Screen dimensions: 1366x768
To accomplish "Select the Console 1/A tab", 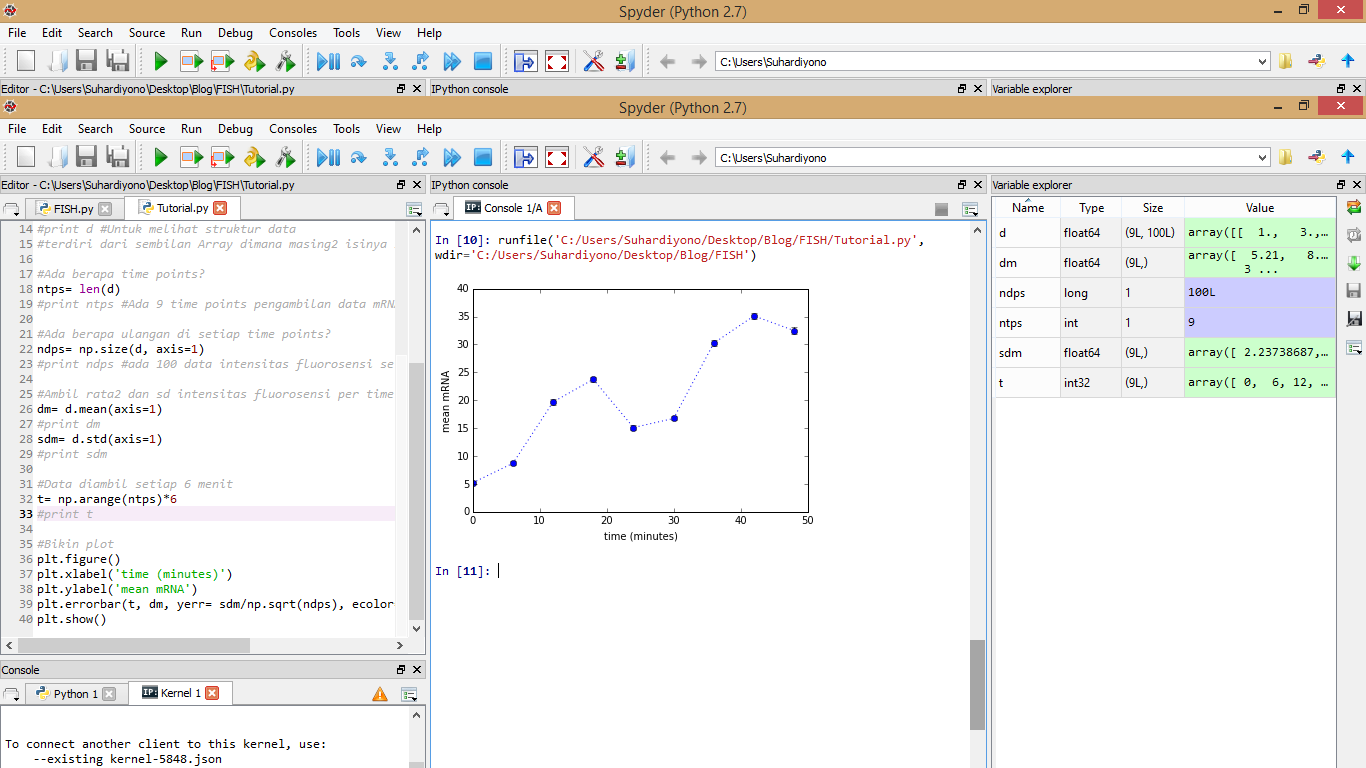I will [x=512, y=208].
